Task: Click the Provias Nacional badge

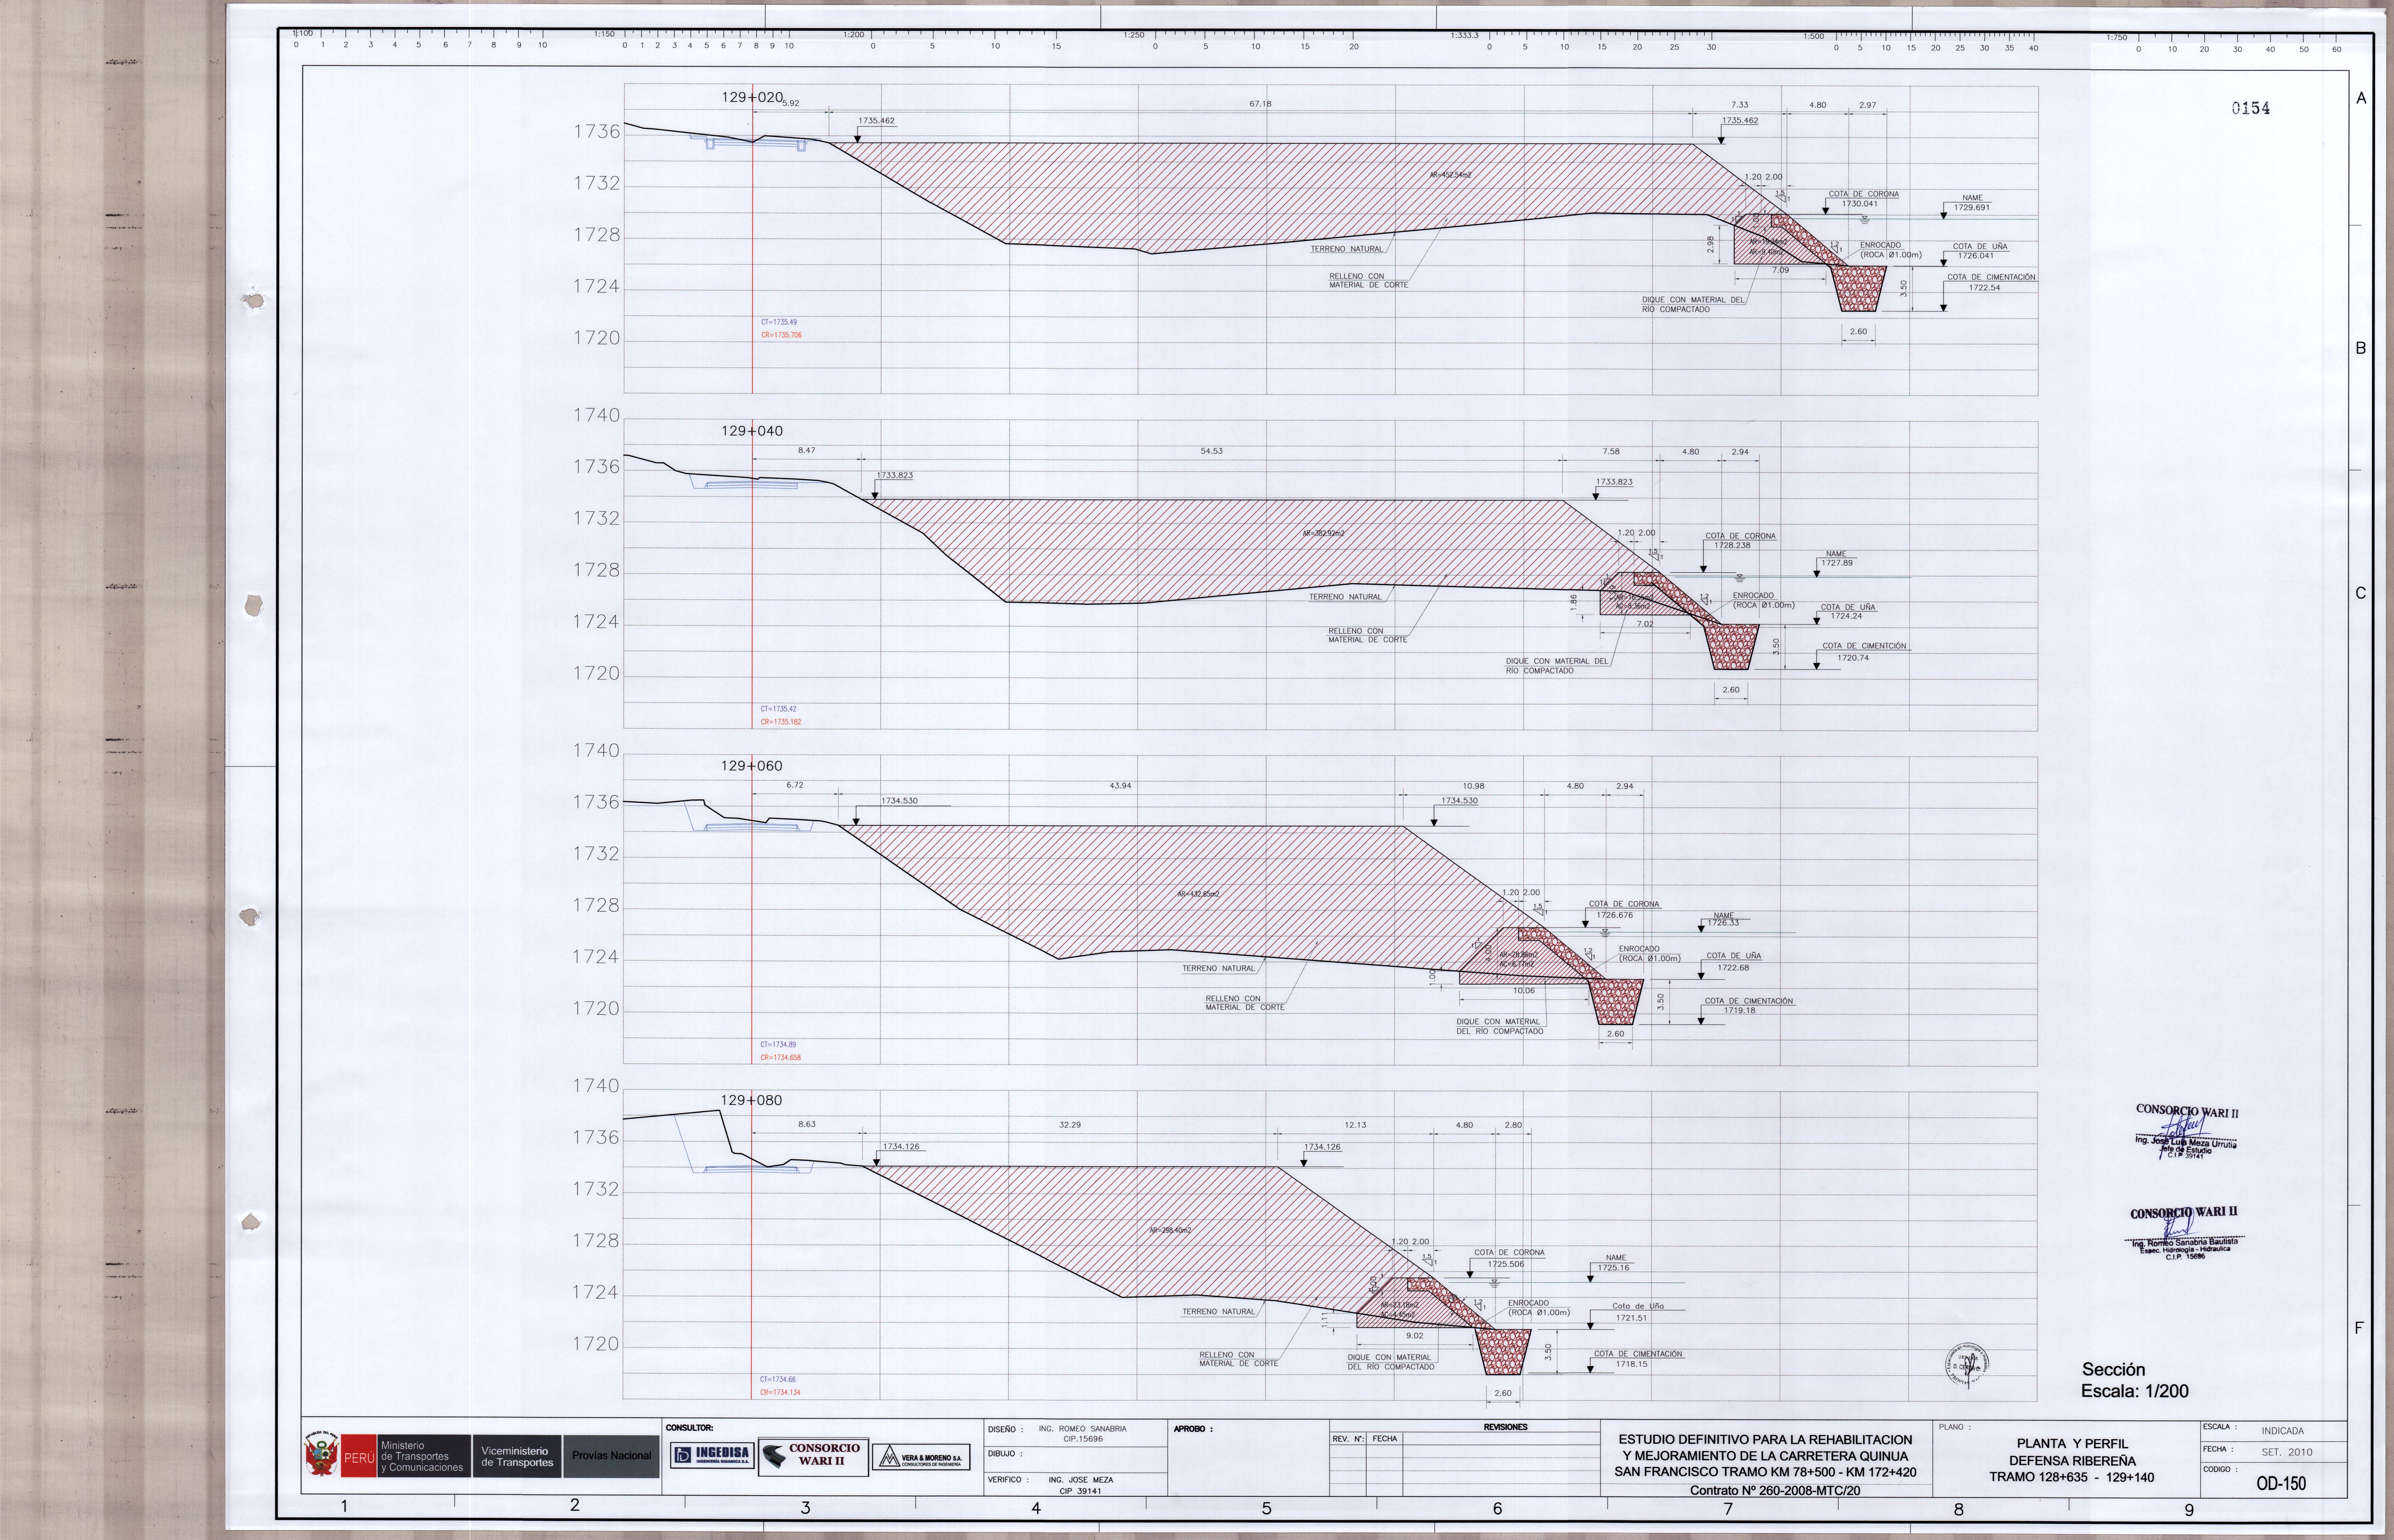Action: click(x=611, y=1456)
